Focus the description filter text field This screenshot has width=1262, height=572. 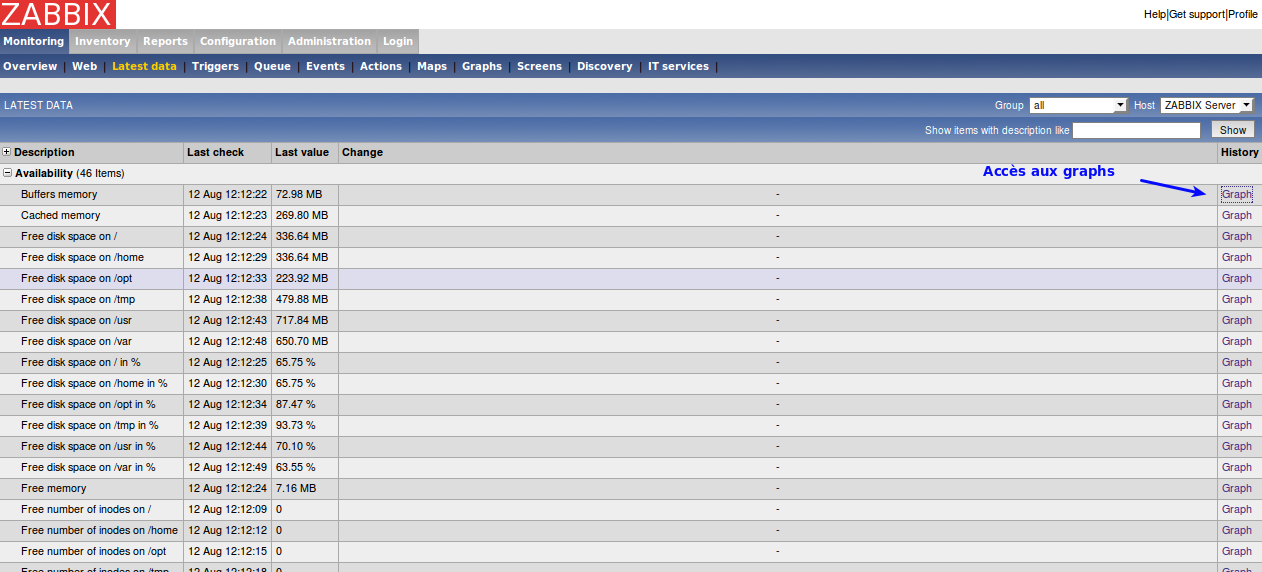pos(1136,130)
